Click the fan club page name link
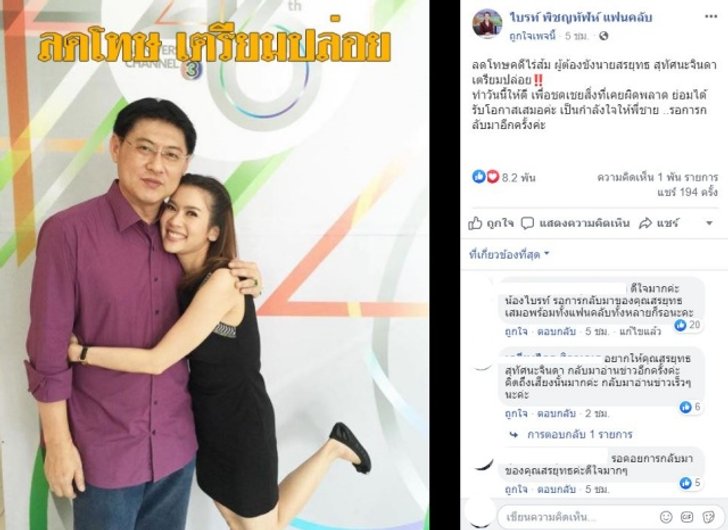Image resolution: width=728 pixels, height=530 pixels. 580,18
